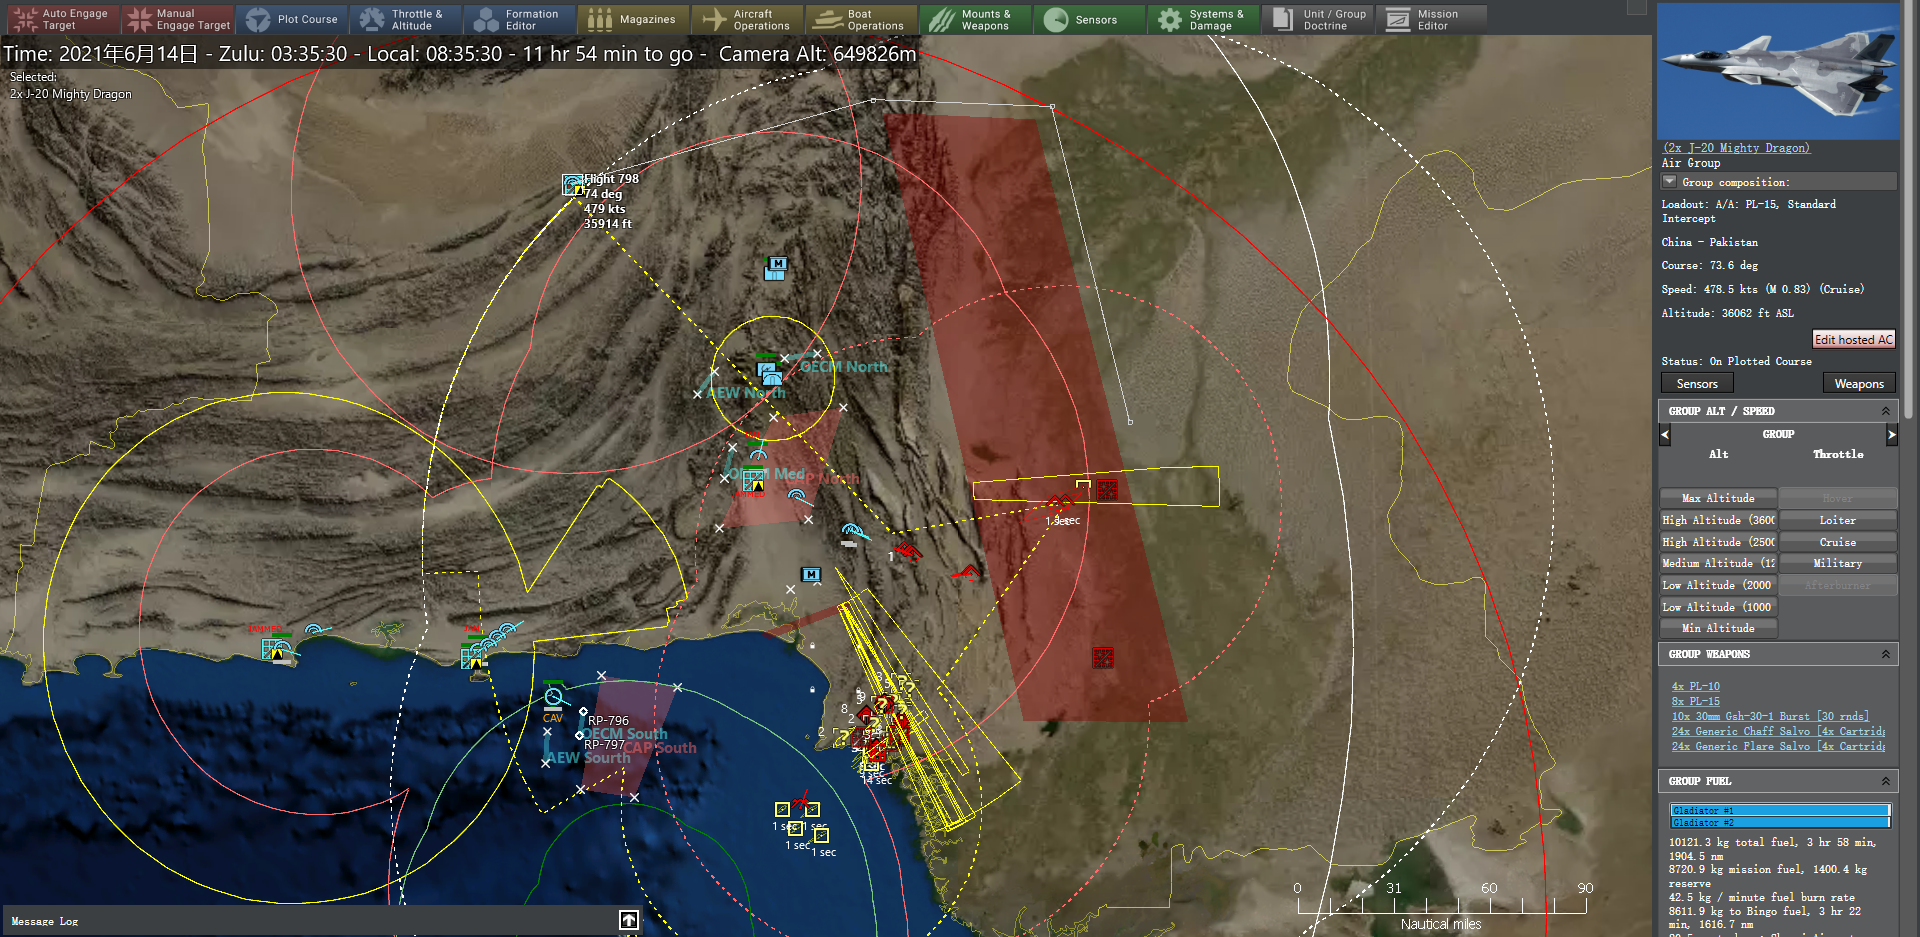Open the 24x Generic Flare Salvo link
1920x937 pixels.
(1778, 746)
